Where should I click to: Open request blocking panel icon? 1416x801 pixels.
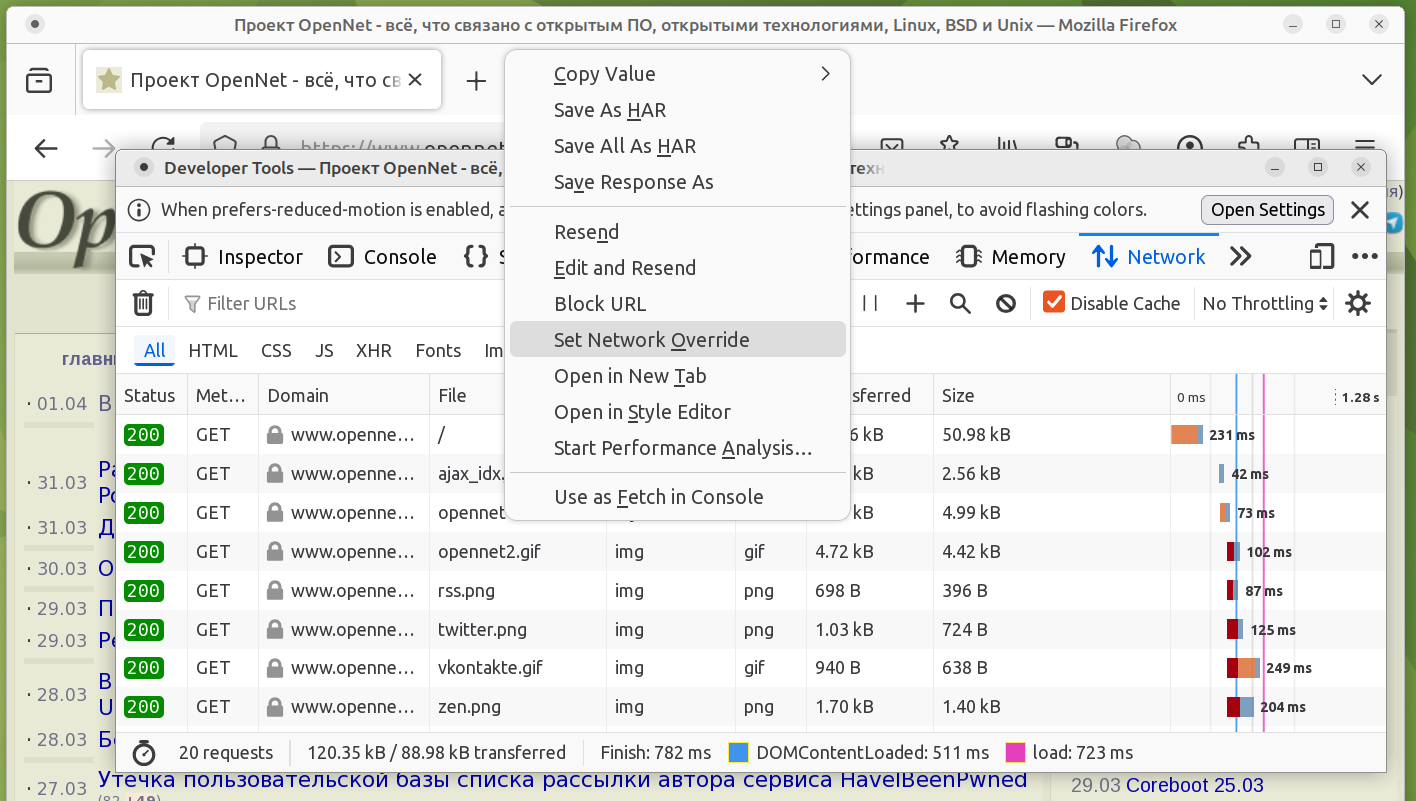(x=1006, y=303)
